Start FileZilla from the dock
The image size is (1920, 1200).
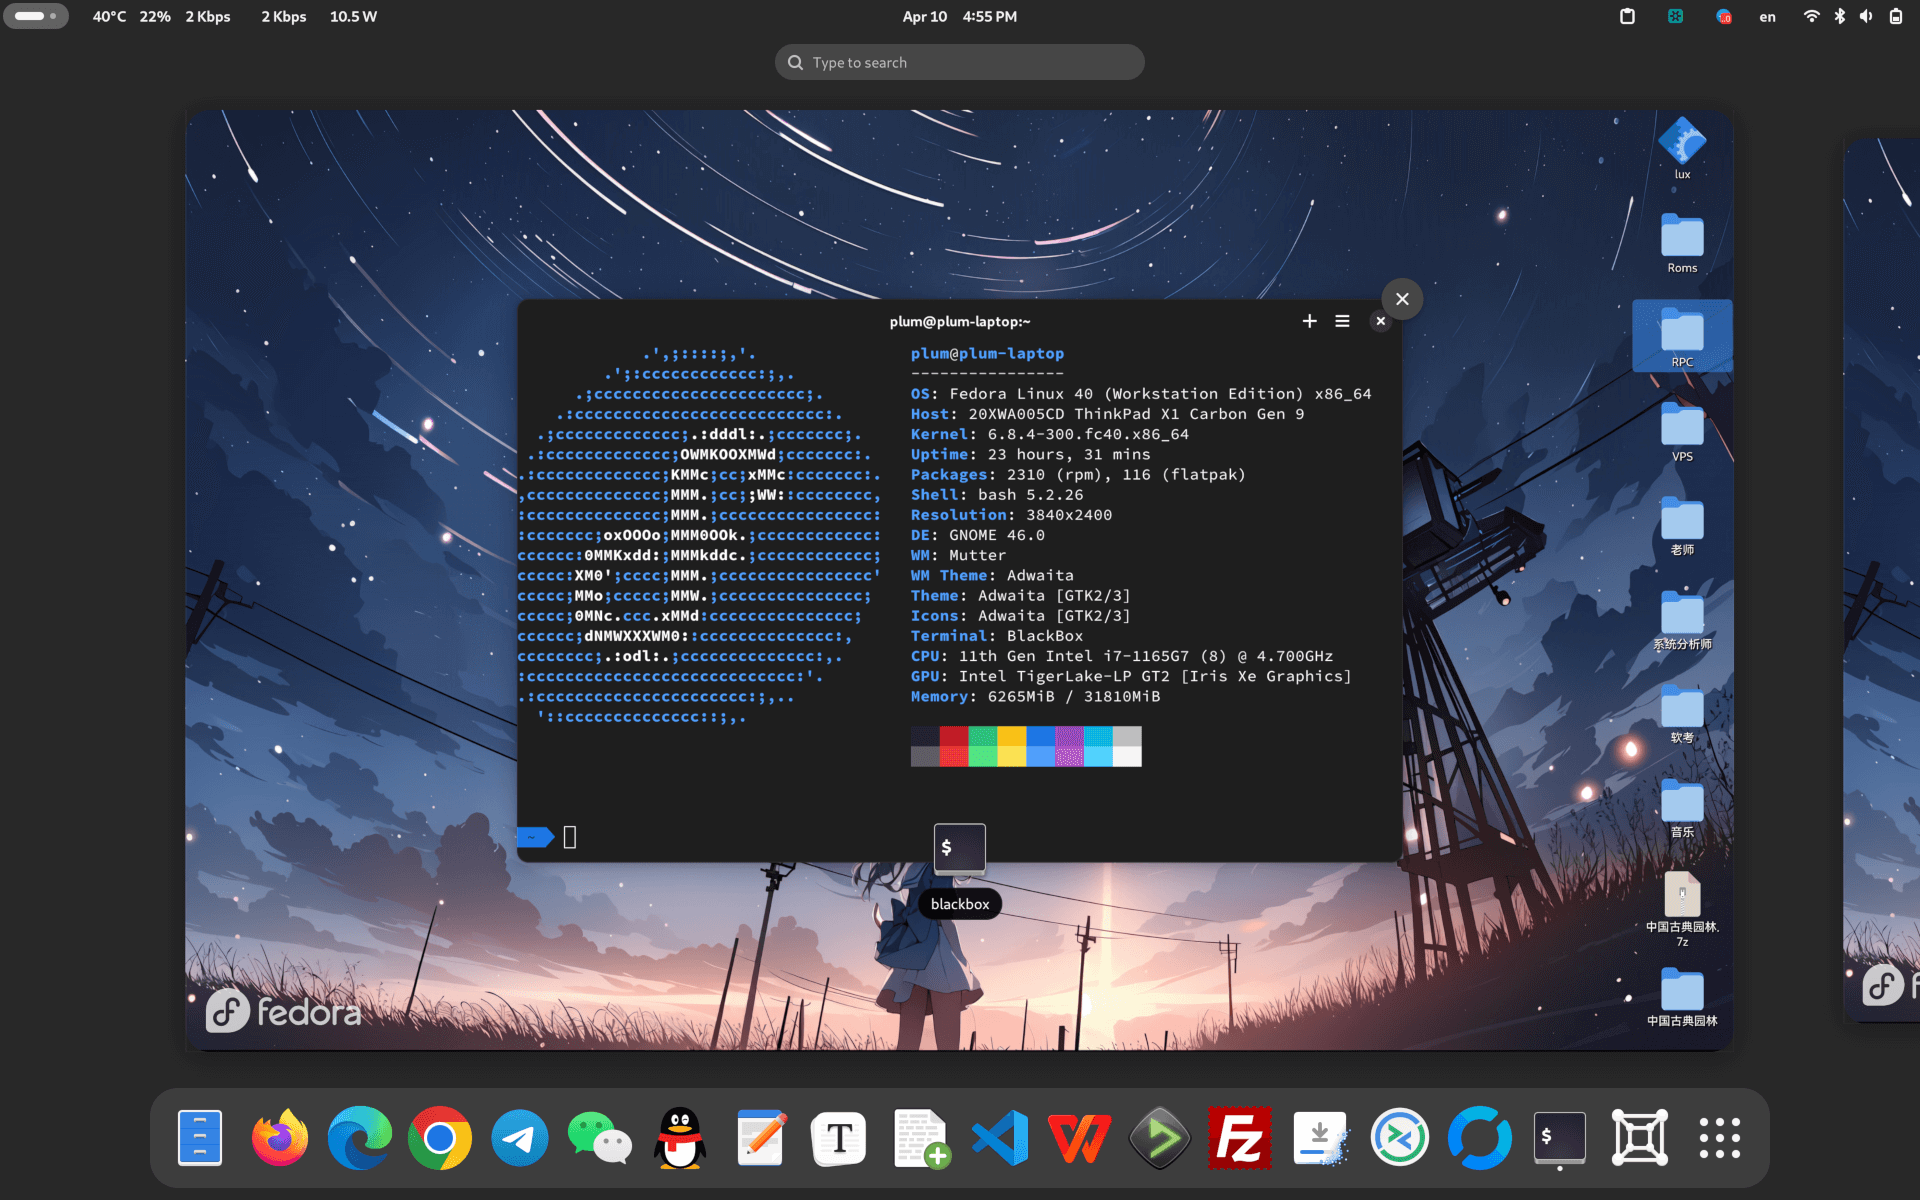(1239, 1137)
